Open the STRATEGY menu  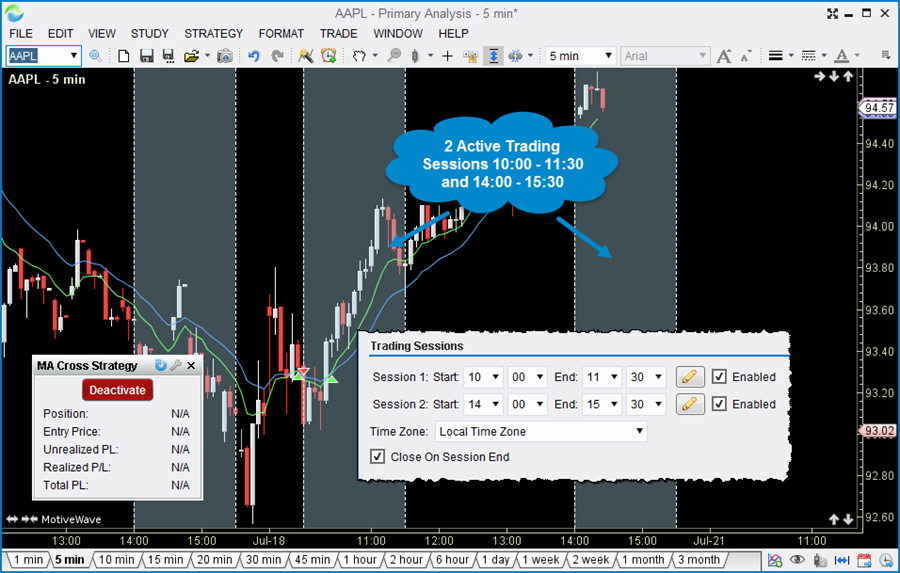click(214, 33)
